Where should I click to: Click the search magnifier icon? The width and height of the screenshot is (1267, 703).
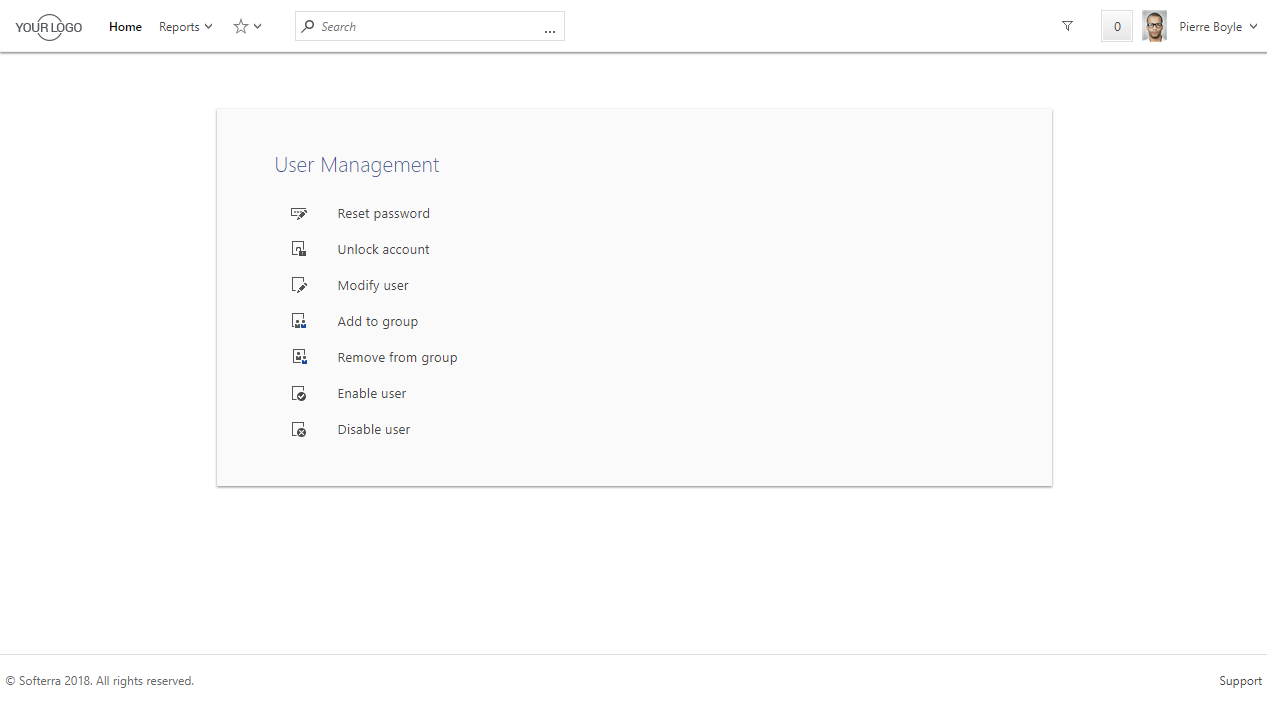point(308,27)
